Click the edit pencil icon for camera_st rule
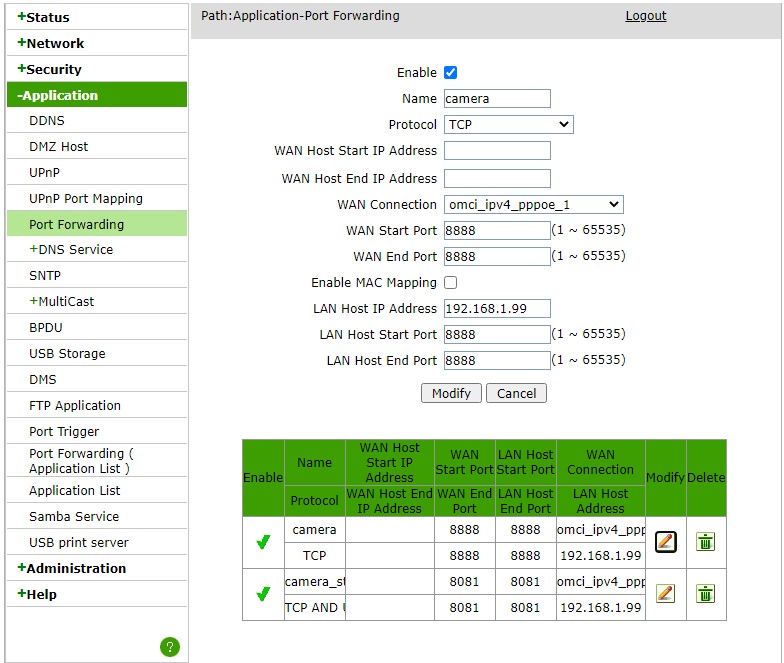This screenshot has width=784, height=663. (x=666, y=594)
